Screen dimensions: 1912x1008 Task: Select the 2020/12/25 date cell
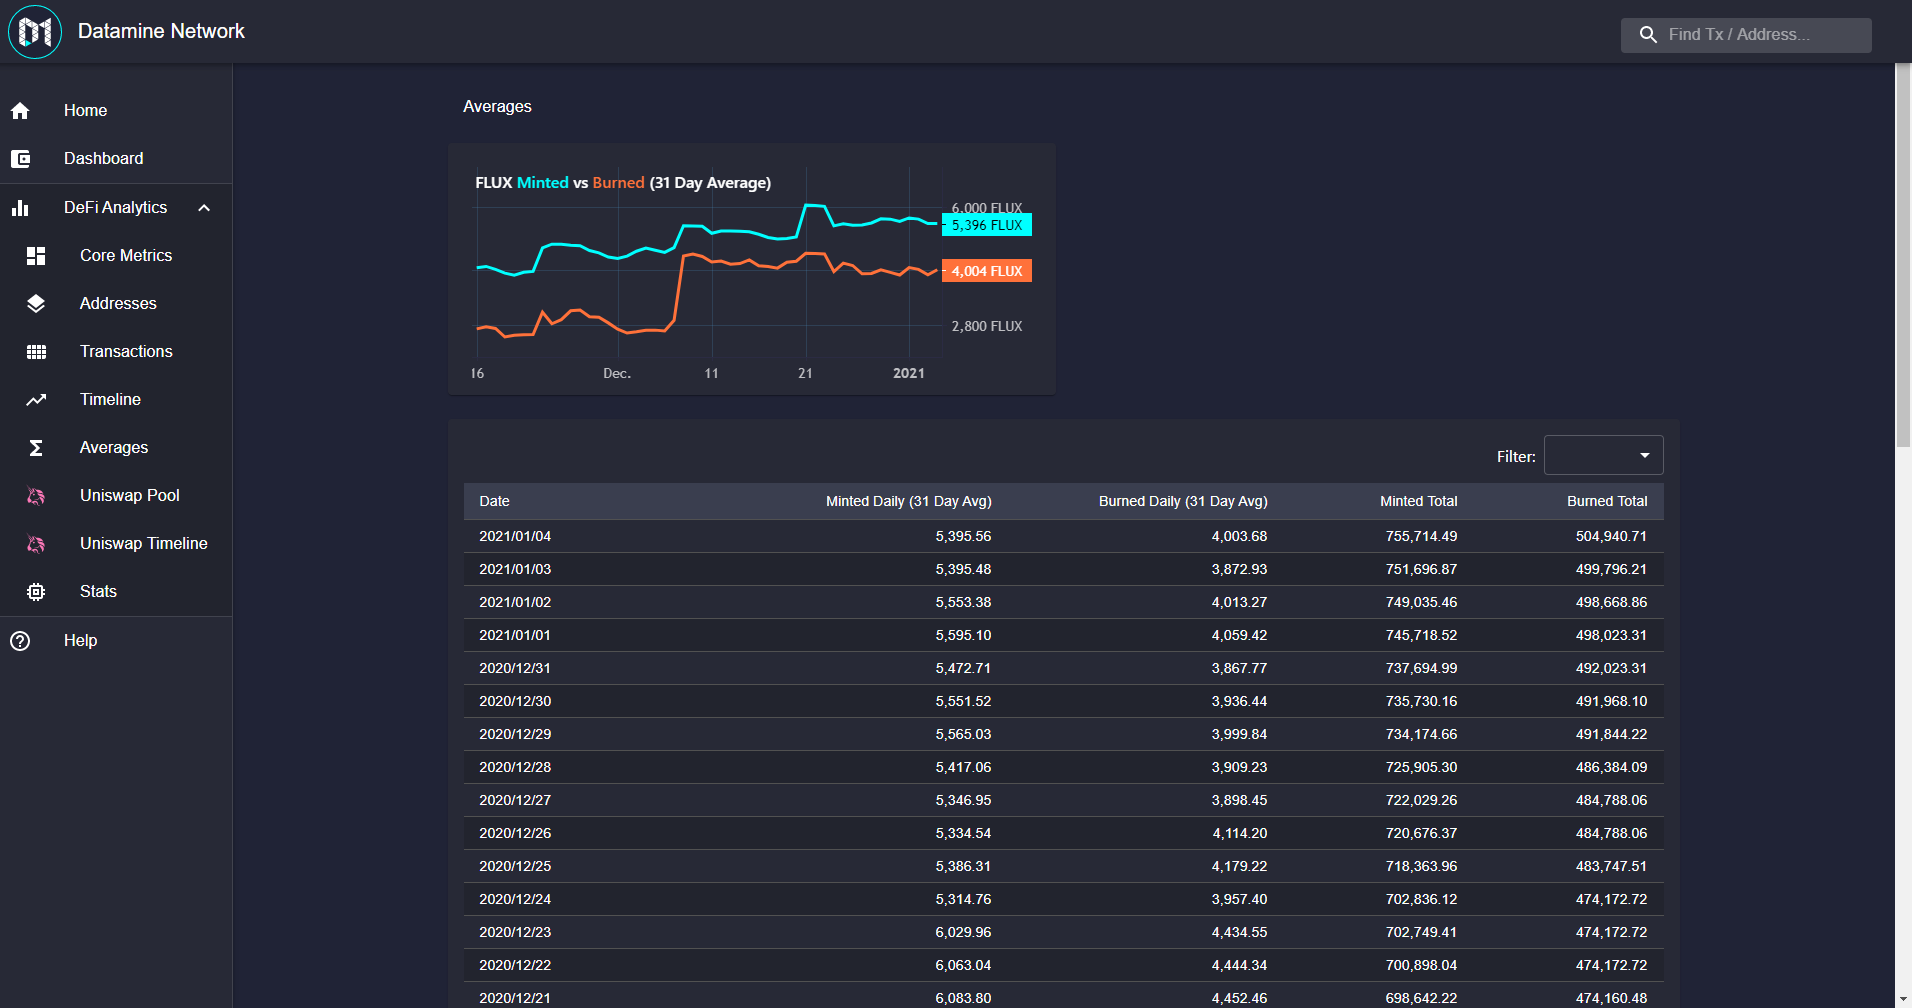[515, 866]
